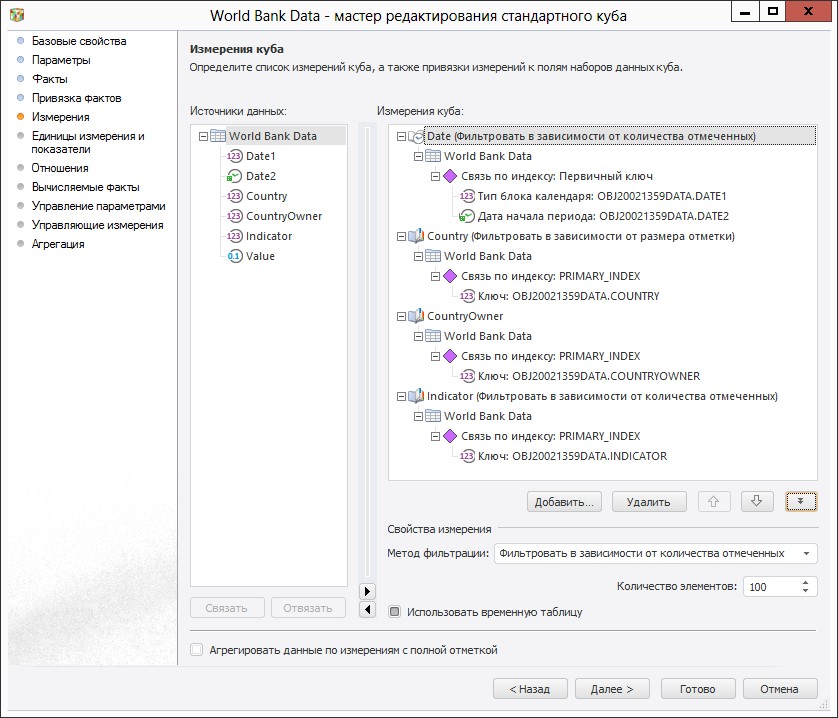Screen dimensions: 838x718
Task: Increase Количество элементов with stepper up arrow
Action: [805, 582]
